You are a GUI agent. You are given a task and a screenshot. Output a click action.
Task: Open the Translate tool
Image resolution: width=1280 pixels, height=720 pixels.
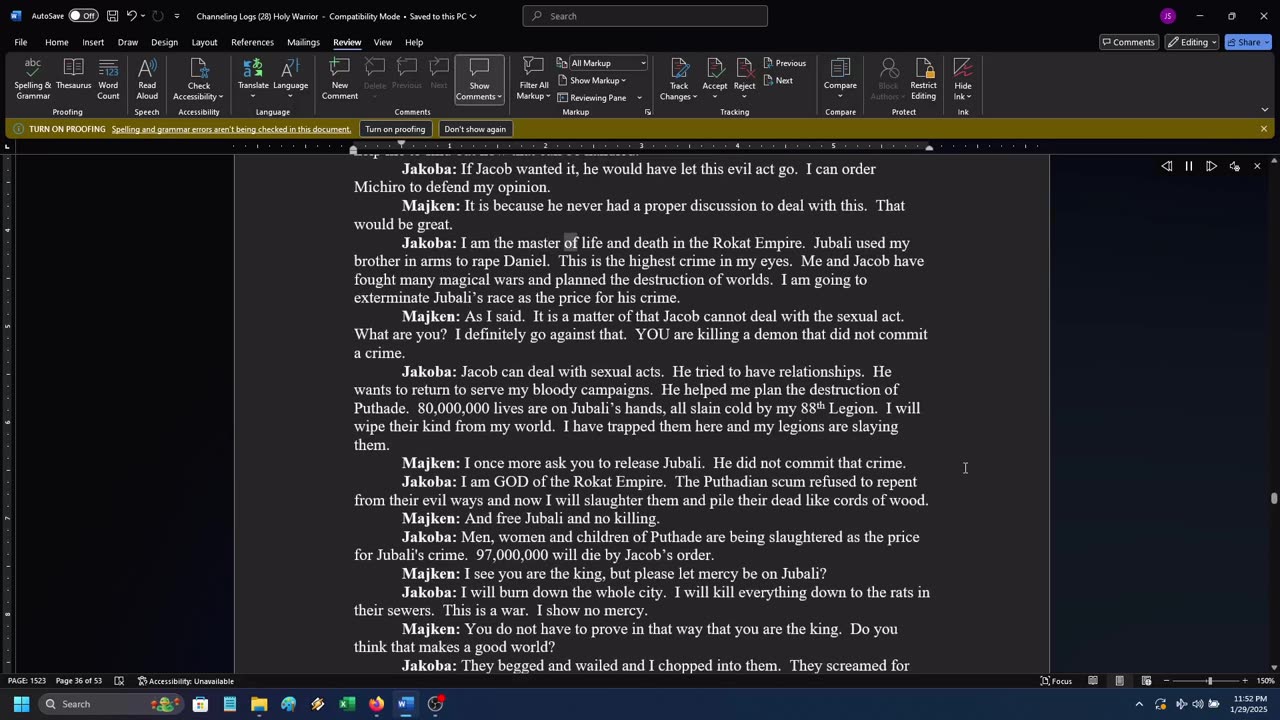click(x=253, y=79)
